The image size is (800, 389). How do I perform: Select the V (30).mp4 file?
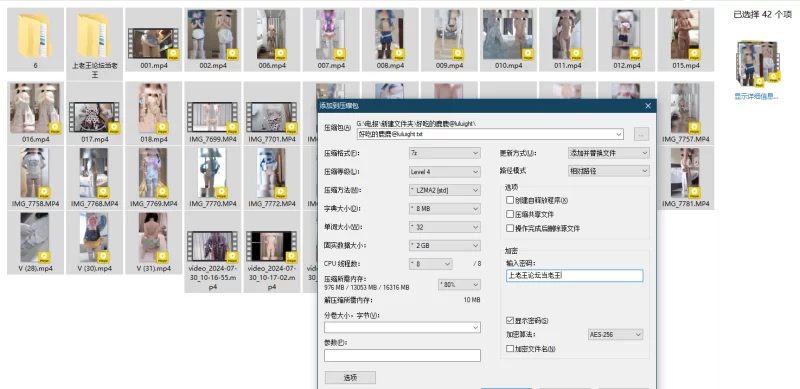coord(94,242)
